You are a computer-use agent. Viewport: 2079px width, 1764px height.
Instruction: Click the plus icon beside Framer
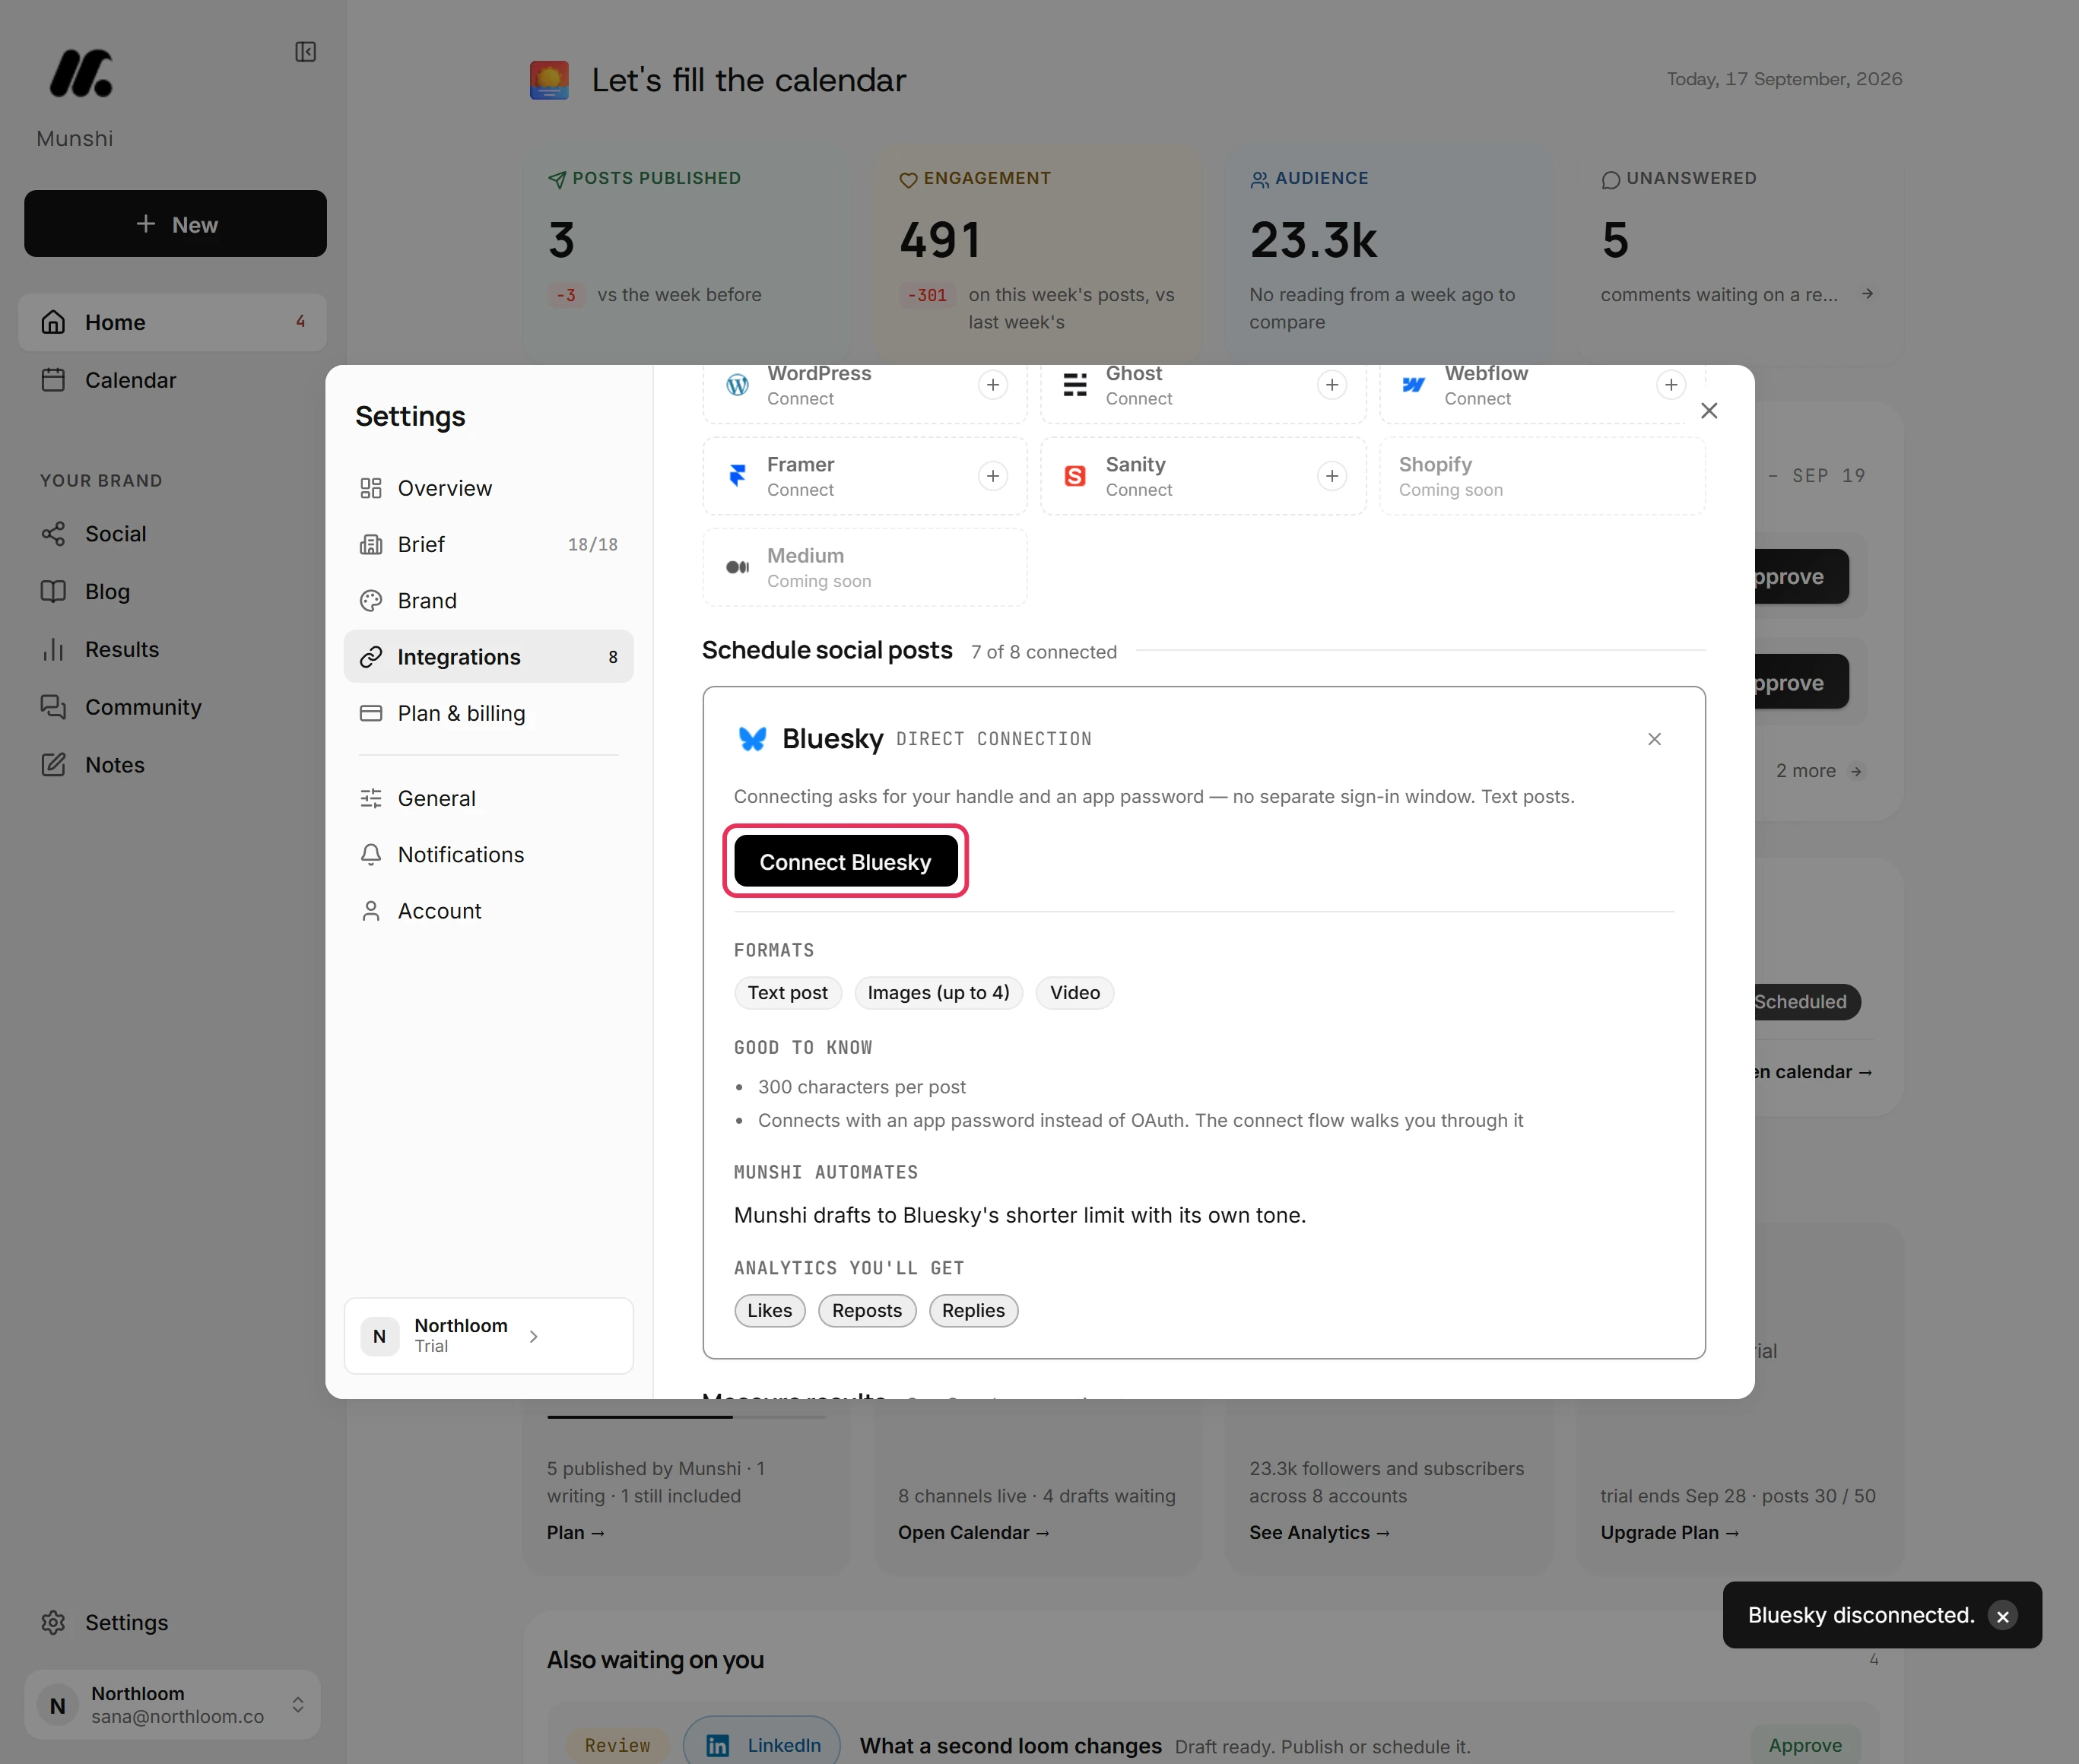click(x=993, y=476)
